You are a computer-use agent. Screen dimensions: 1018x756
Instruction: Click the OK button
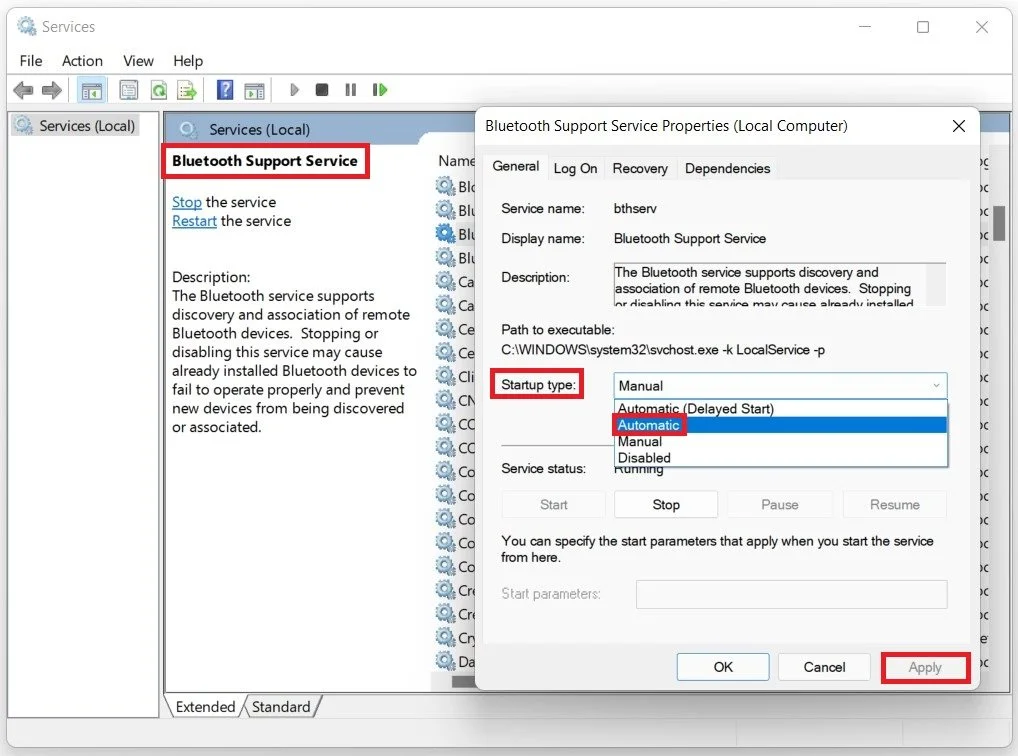click(723, 667)
